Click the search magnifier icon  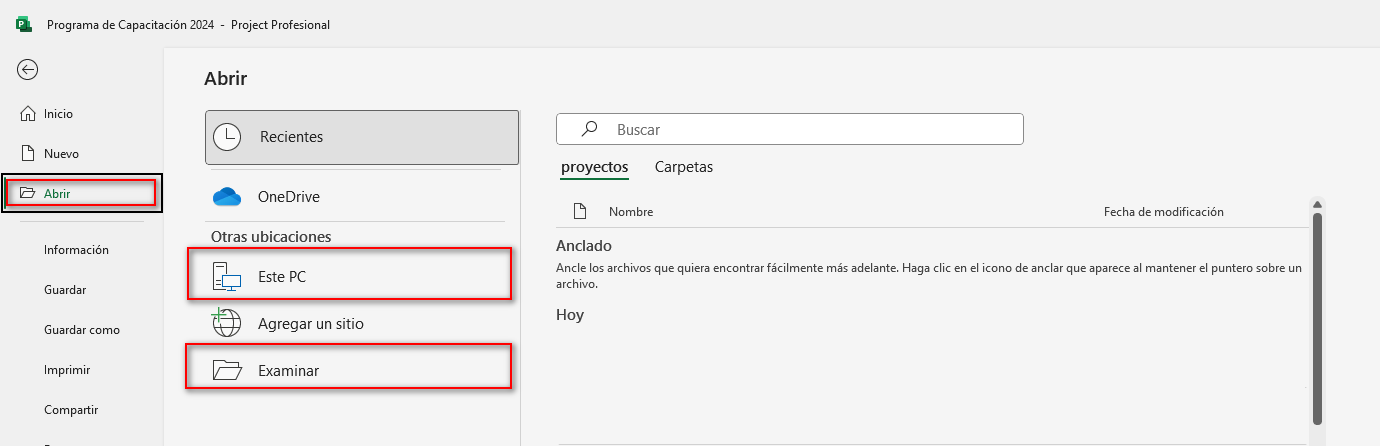(x=590, y=129)
